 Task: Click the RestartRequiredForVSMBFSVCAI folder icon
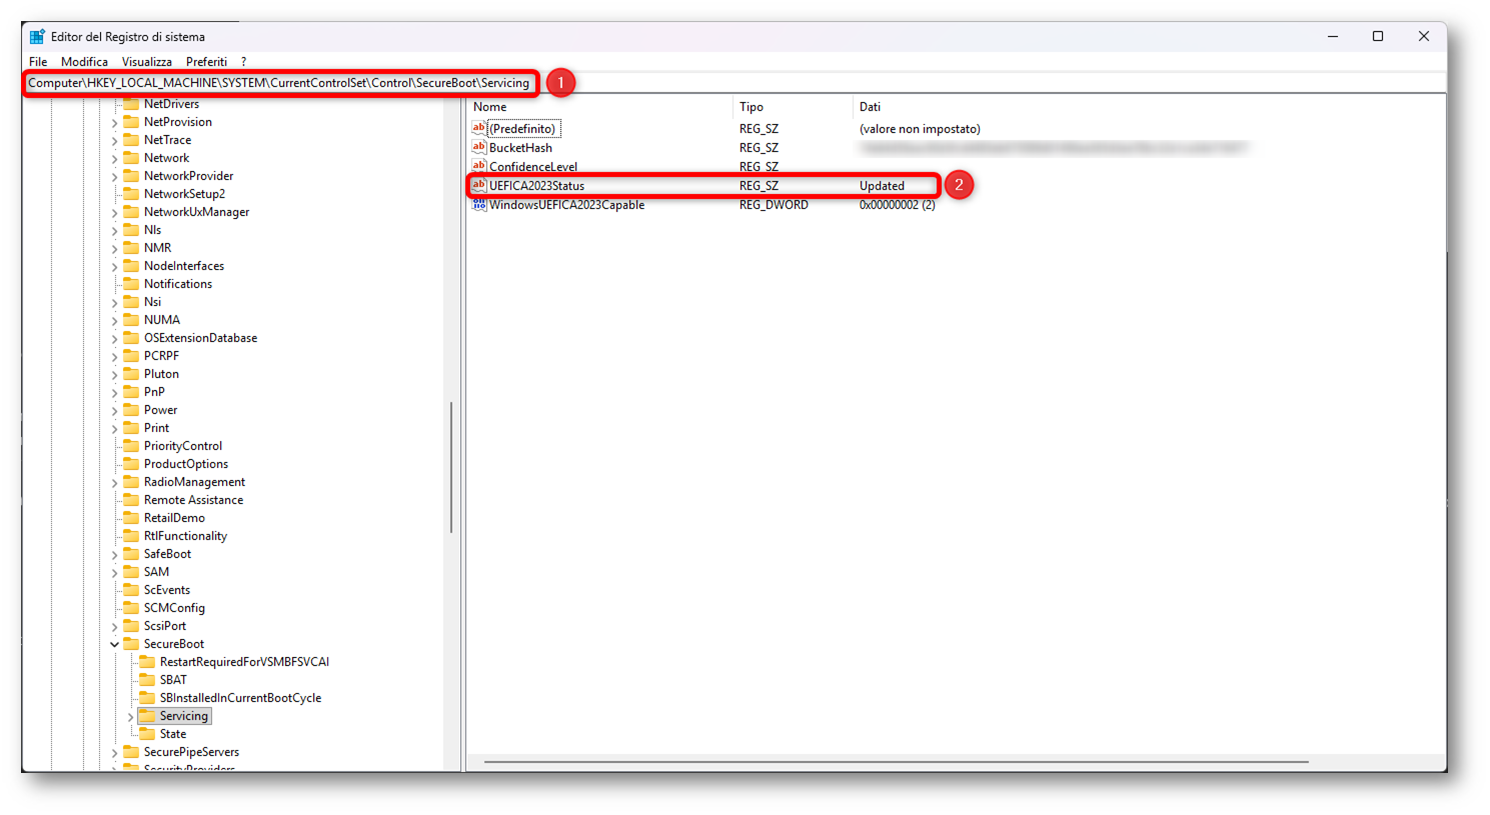coord(147,662)
